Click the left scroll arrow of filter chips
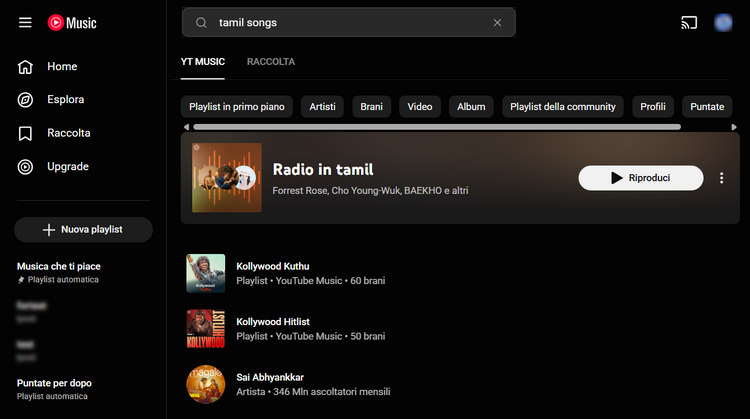Viewport: 750px width, 419px height. pos(187,127)
